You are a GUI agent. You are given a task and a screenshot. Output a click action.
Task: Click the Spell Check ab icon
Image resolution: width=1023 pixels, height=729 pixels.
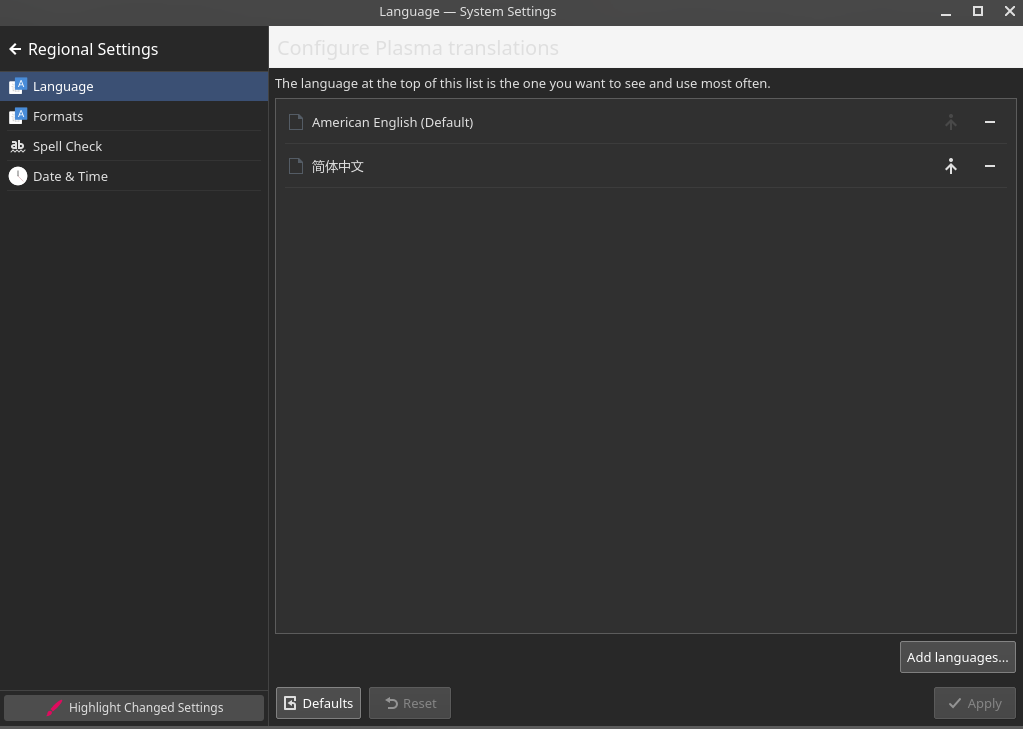(18, 146)
